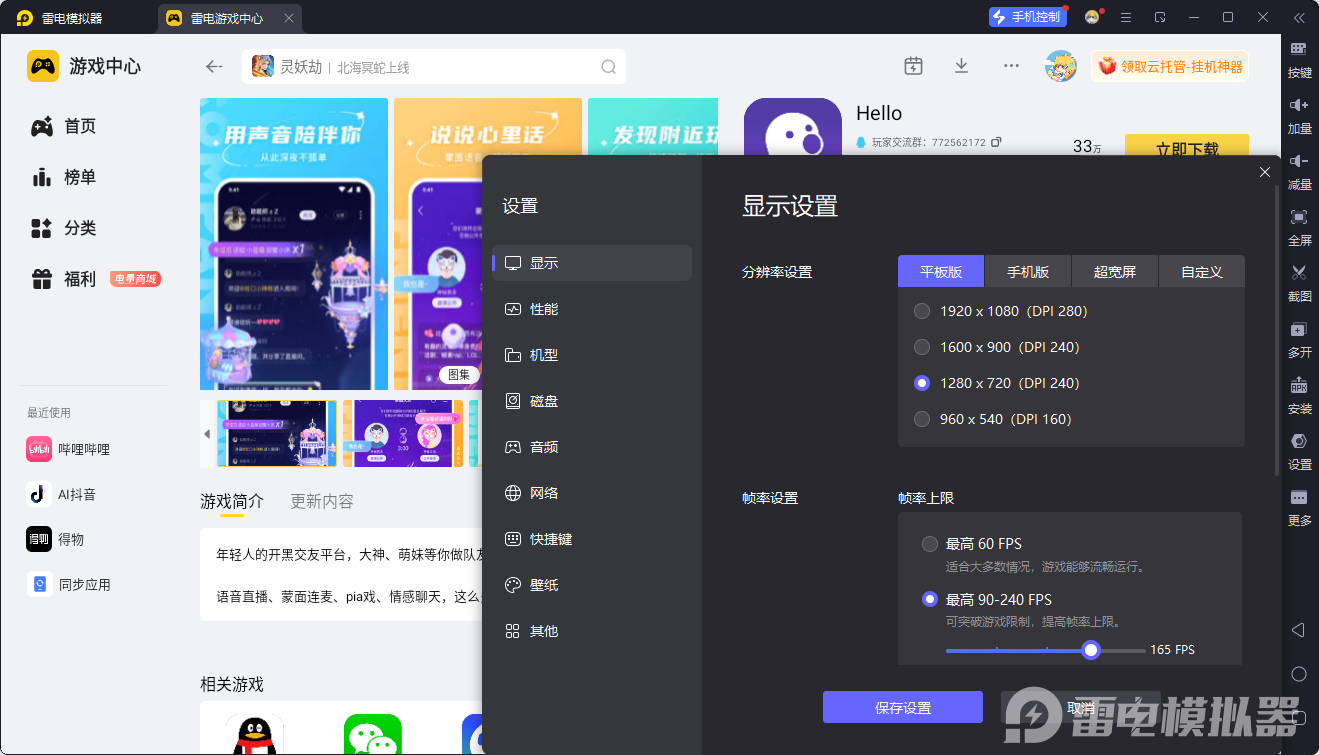Click the 保存设置 button

[902, 707]
